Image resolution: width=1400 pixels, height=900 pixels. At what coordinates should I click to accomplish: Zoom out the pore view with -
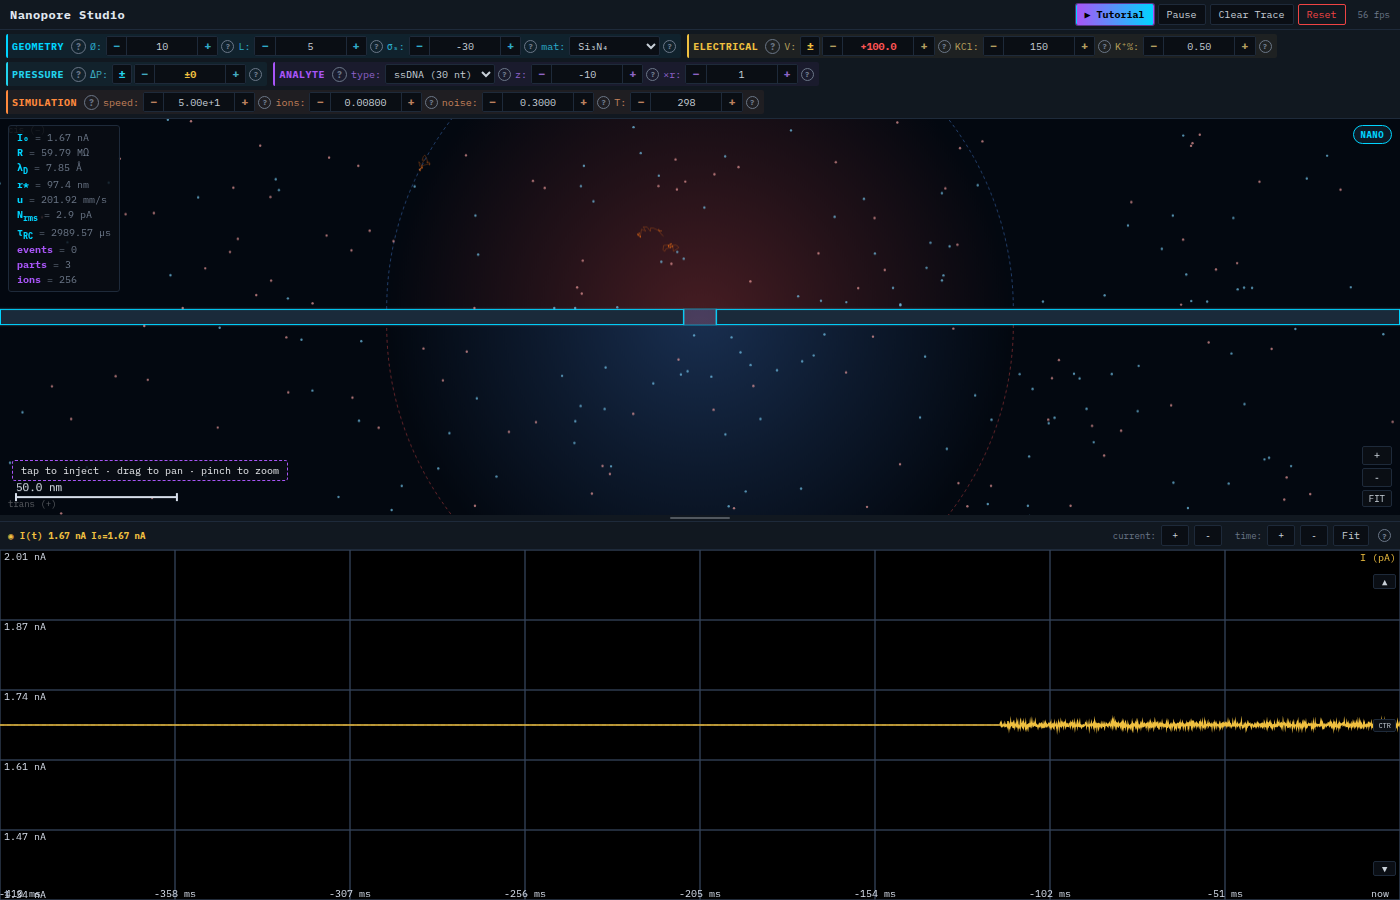click(1377, 477)
